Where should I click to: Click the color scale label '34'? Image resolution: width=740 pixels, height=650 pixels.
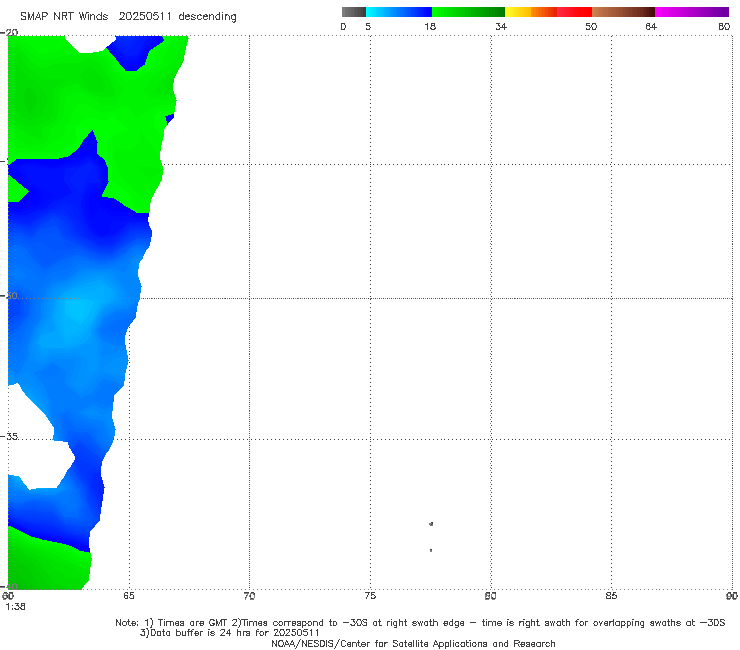pyautogui.click(x=501, y=26)
